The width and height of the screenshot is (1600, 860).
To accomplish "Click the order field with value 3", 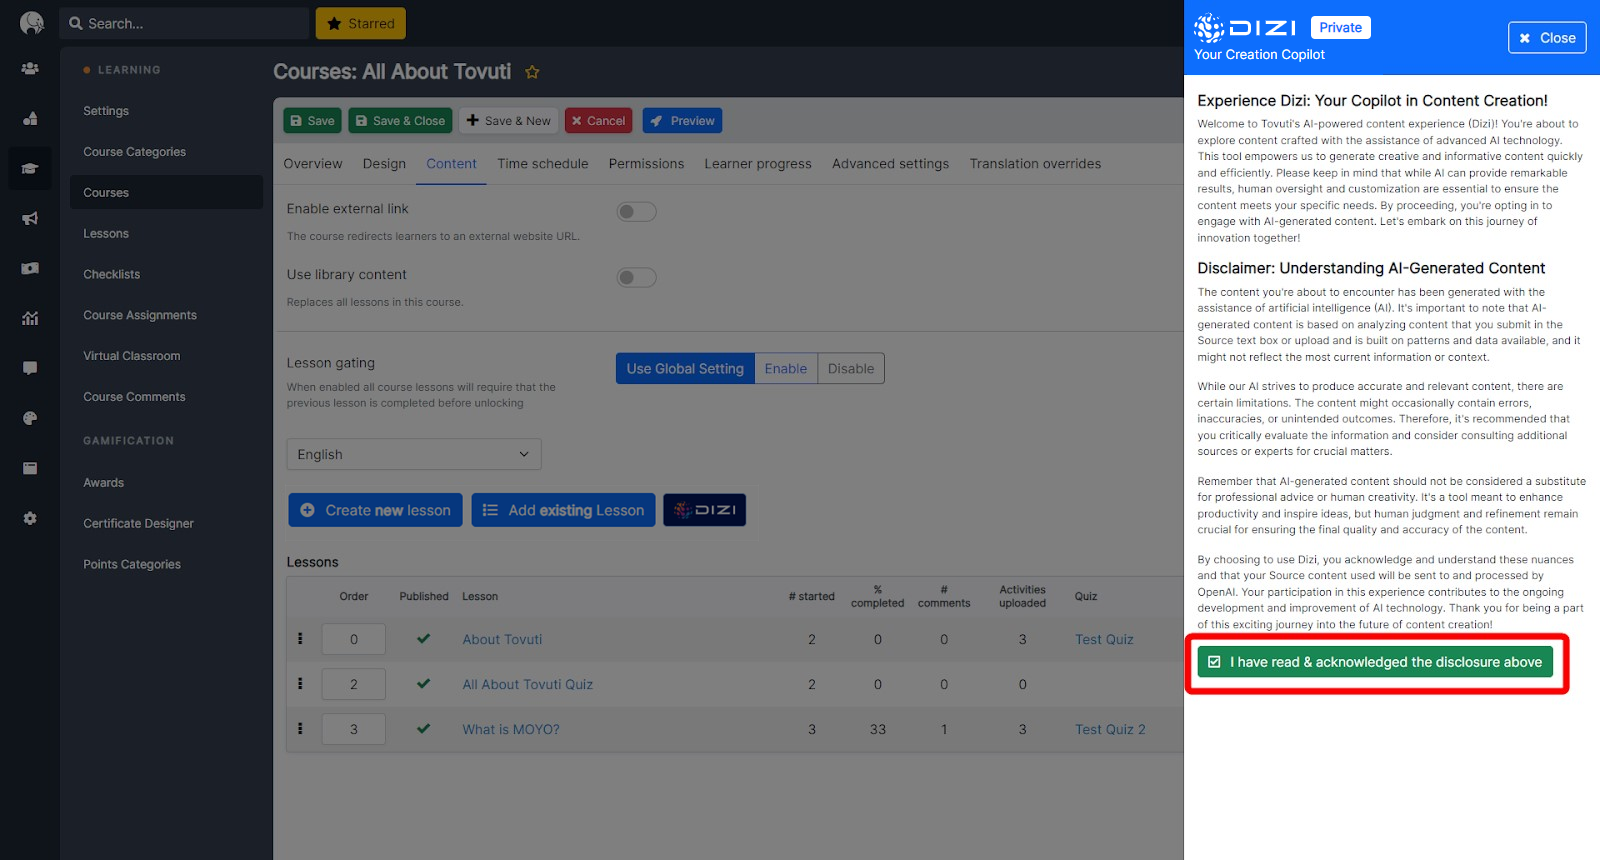I will 354,729.
